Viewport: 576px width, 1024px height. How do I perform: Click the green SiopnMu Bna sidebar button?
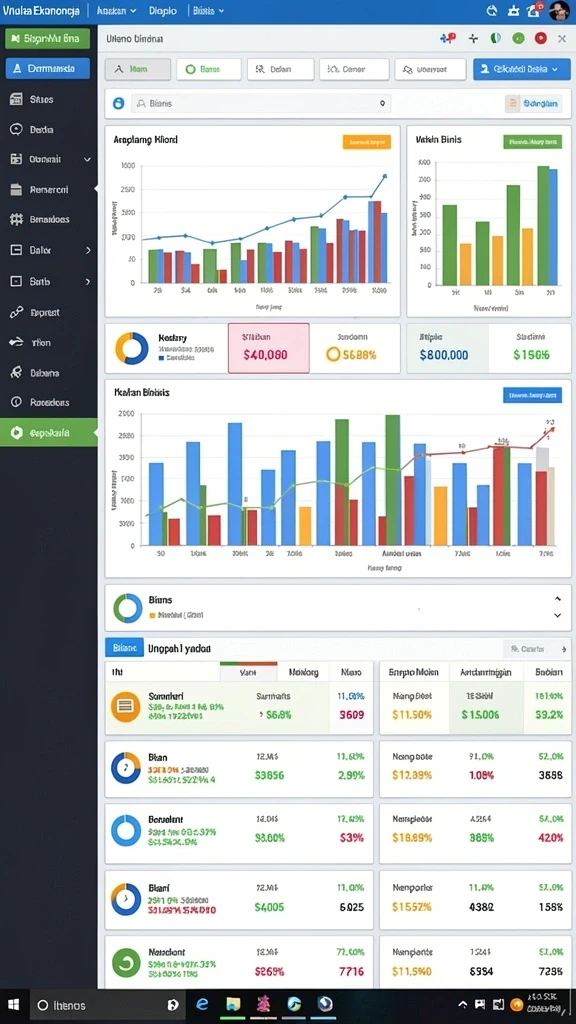click(48, 39)
